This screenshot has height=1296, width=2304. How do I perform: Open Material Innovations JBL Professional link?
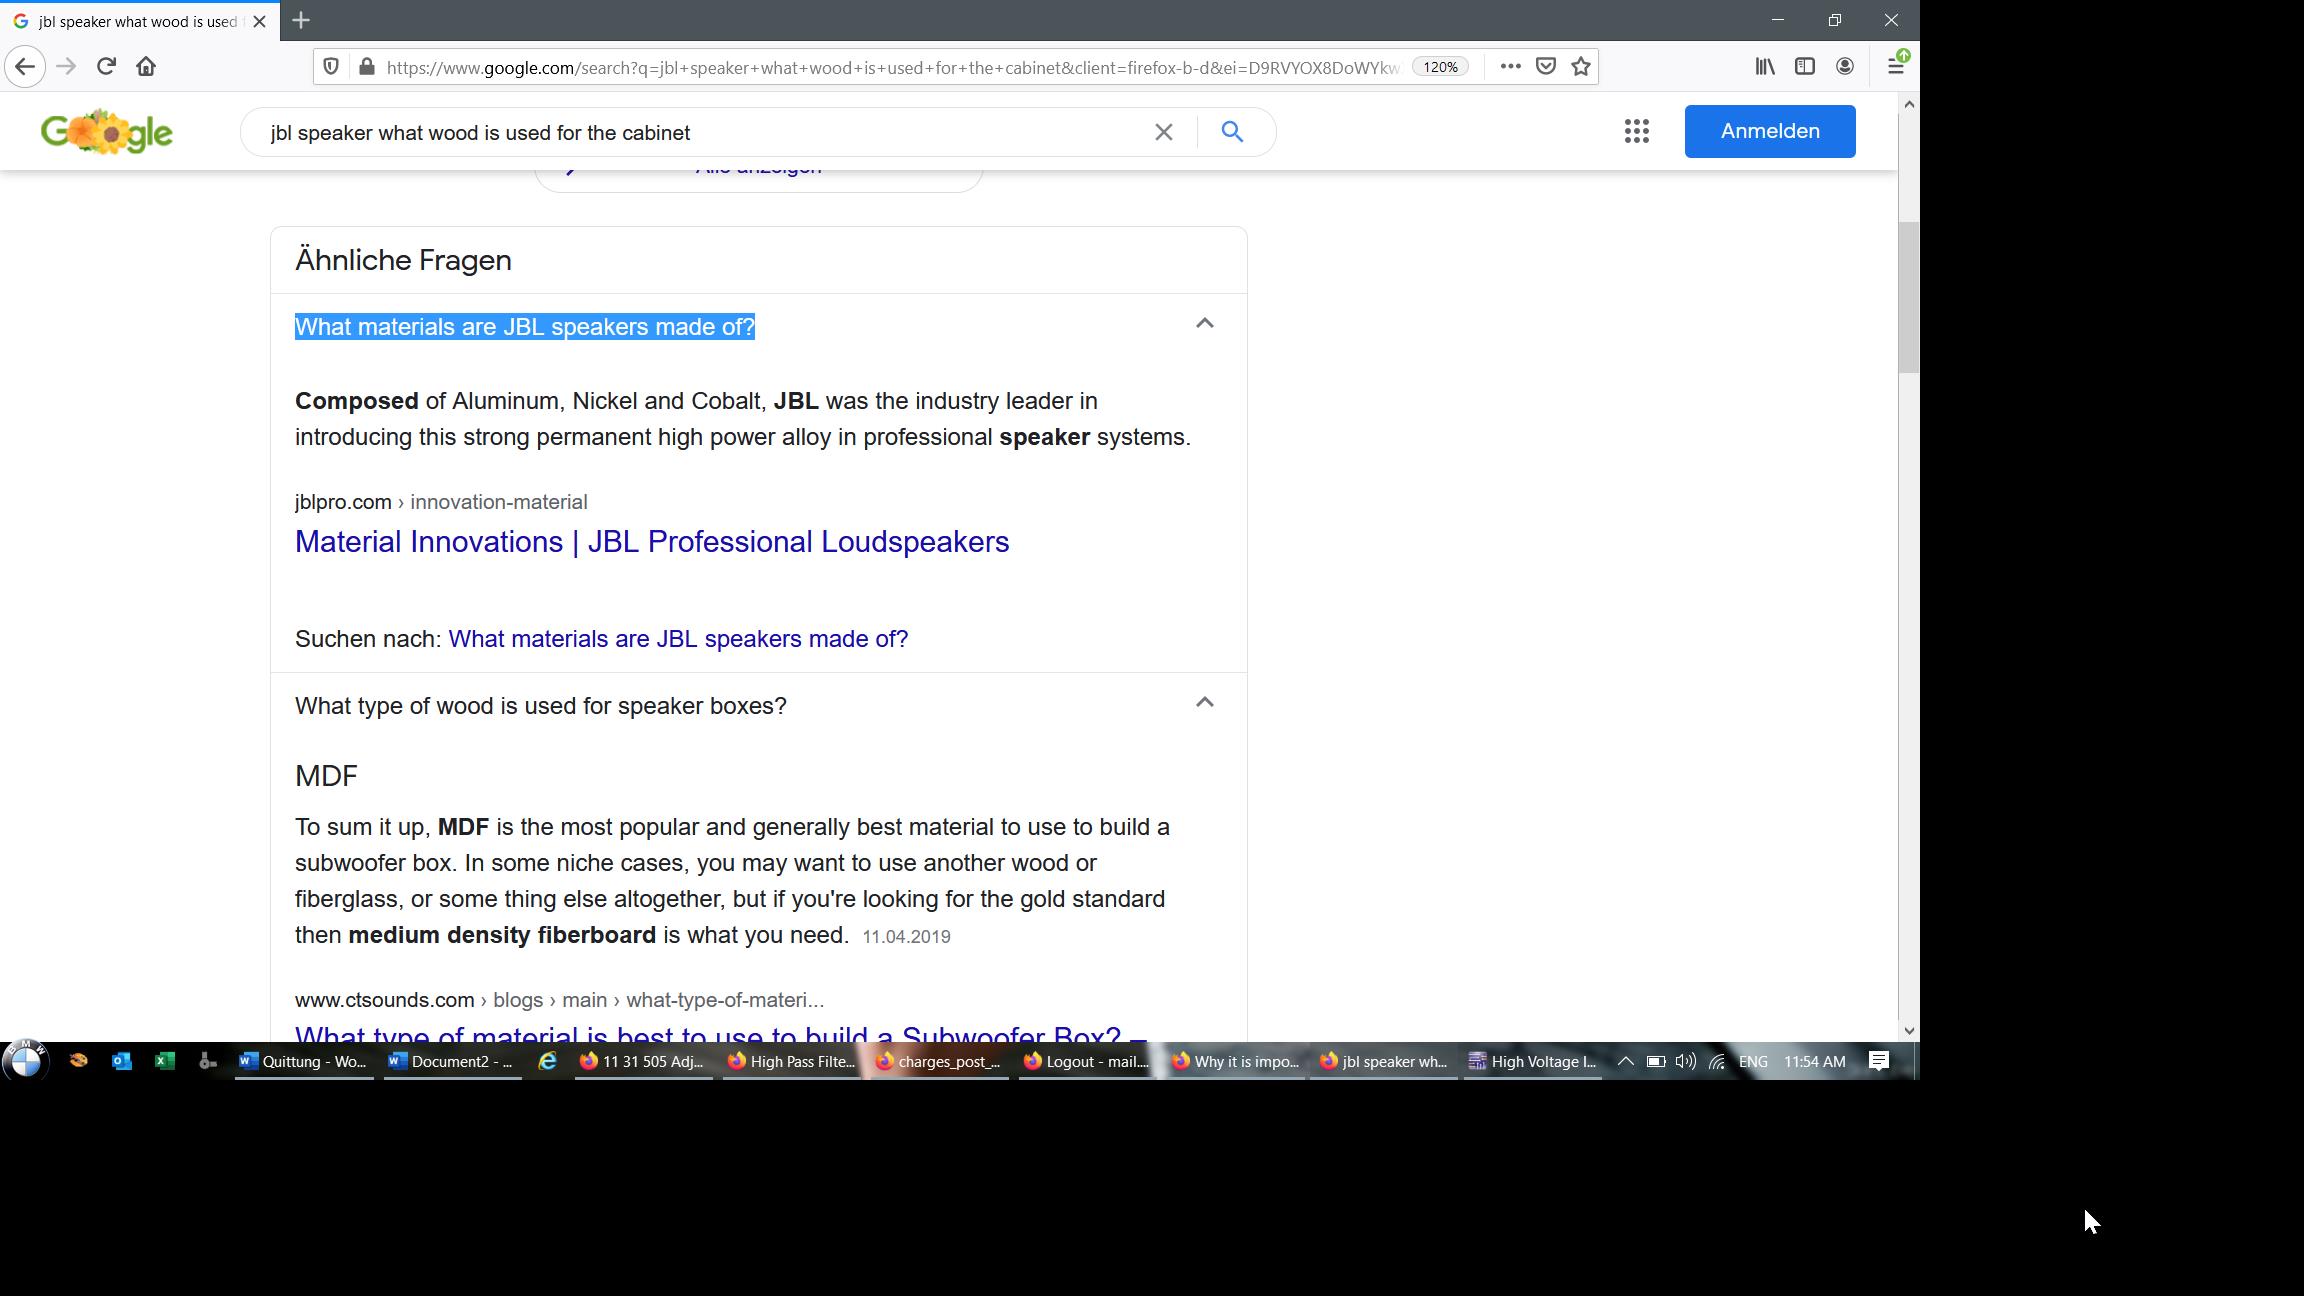(652, 542)
